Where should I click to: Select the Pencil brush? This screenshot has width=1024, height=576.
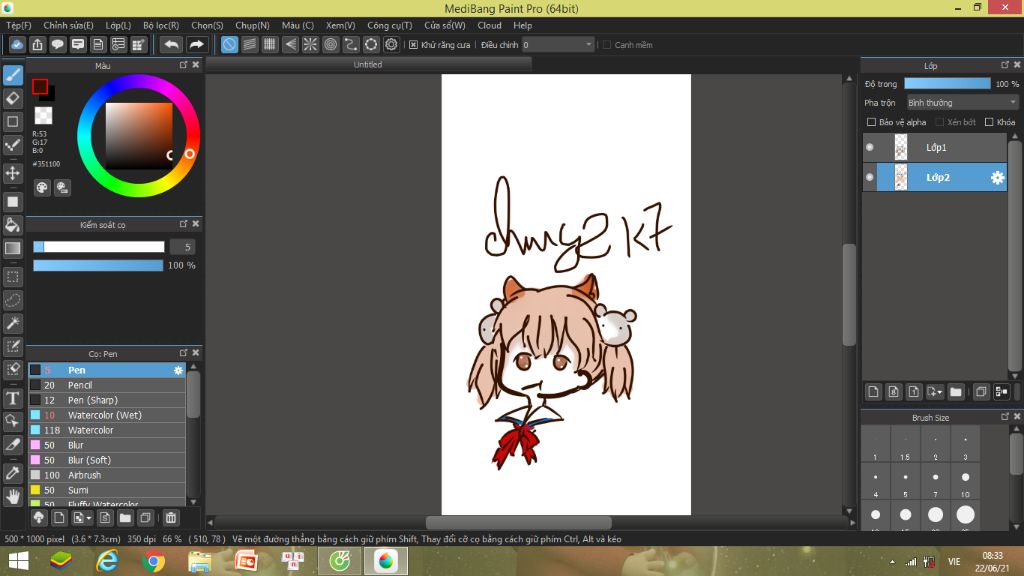[107, 385]
